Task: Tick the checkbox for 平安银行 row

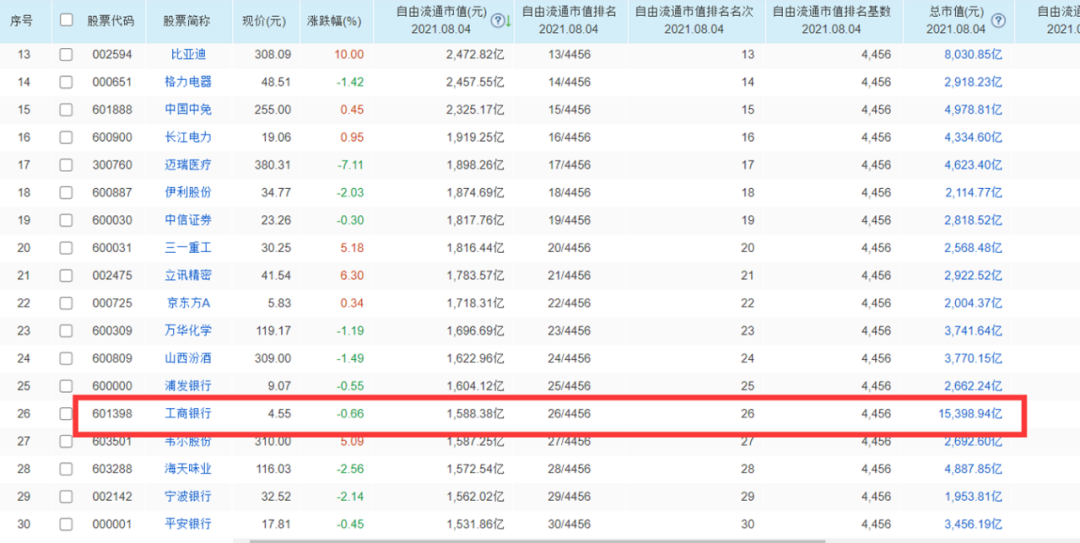Action: pos(66,524)
